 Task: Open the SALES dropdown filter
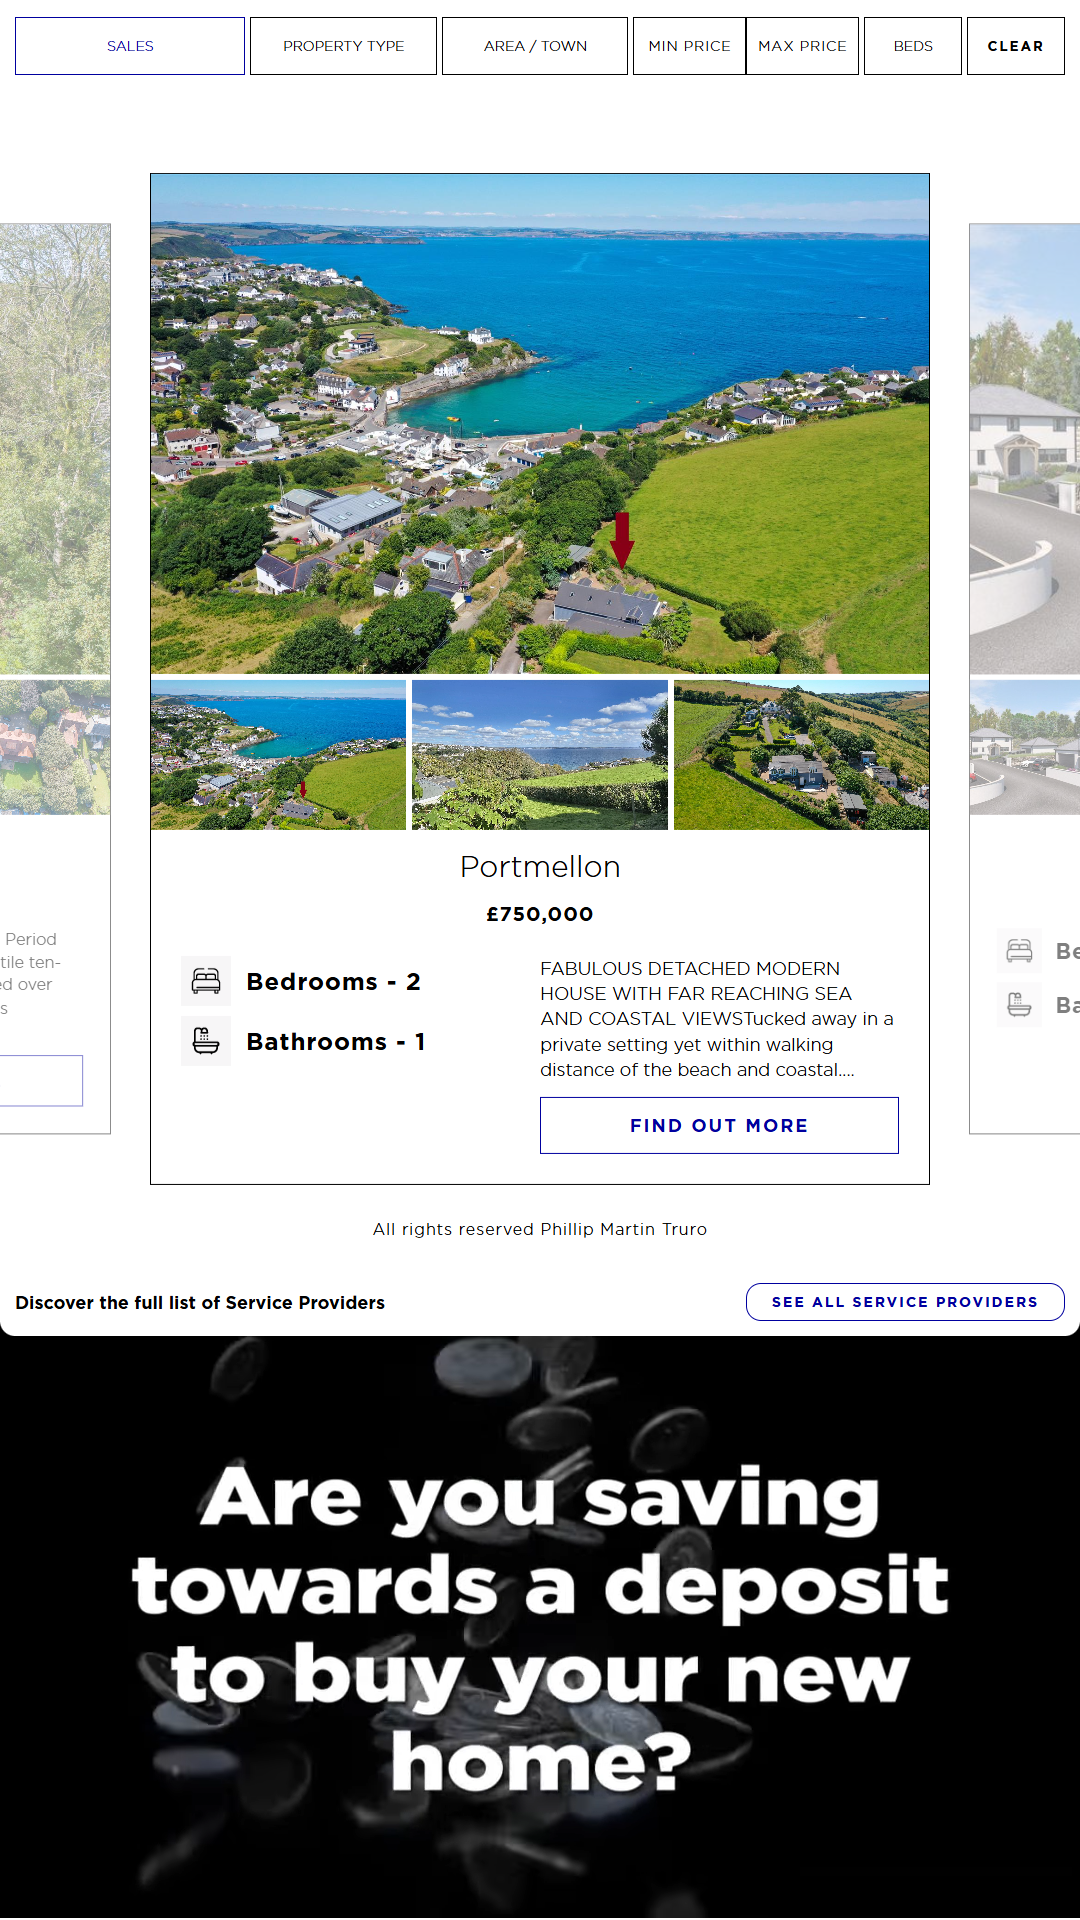click(x=130, y=46)
